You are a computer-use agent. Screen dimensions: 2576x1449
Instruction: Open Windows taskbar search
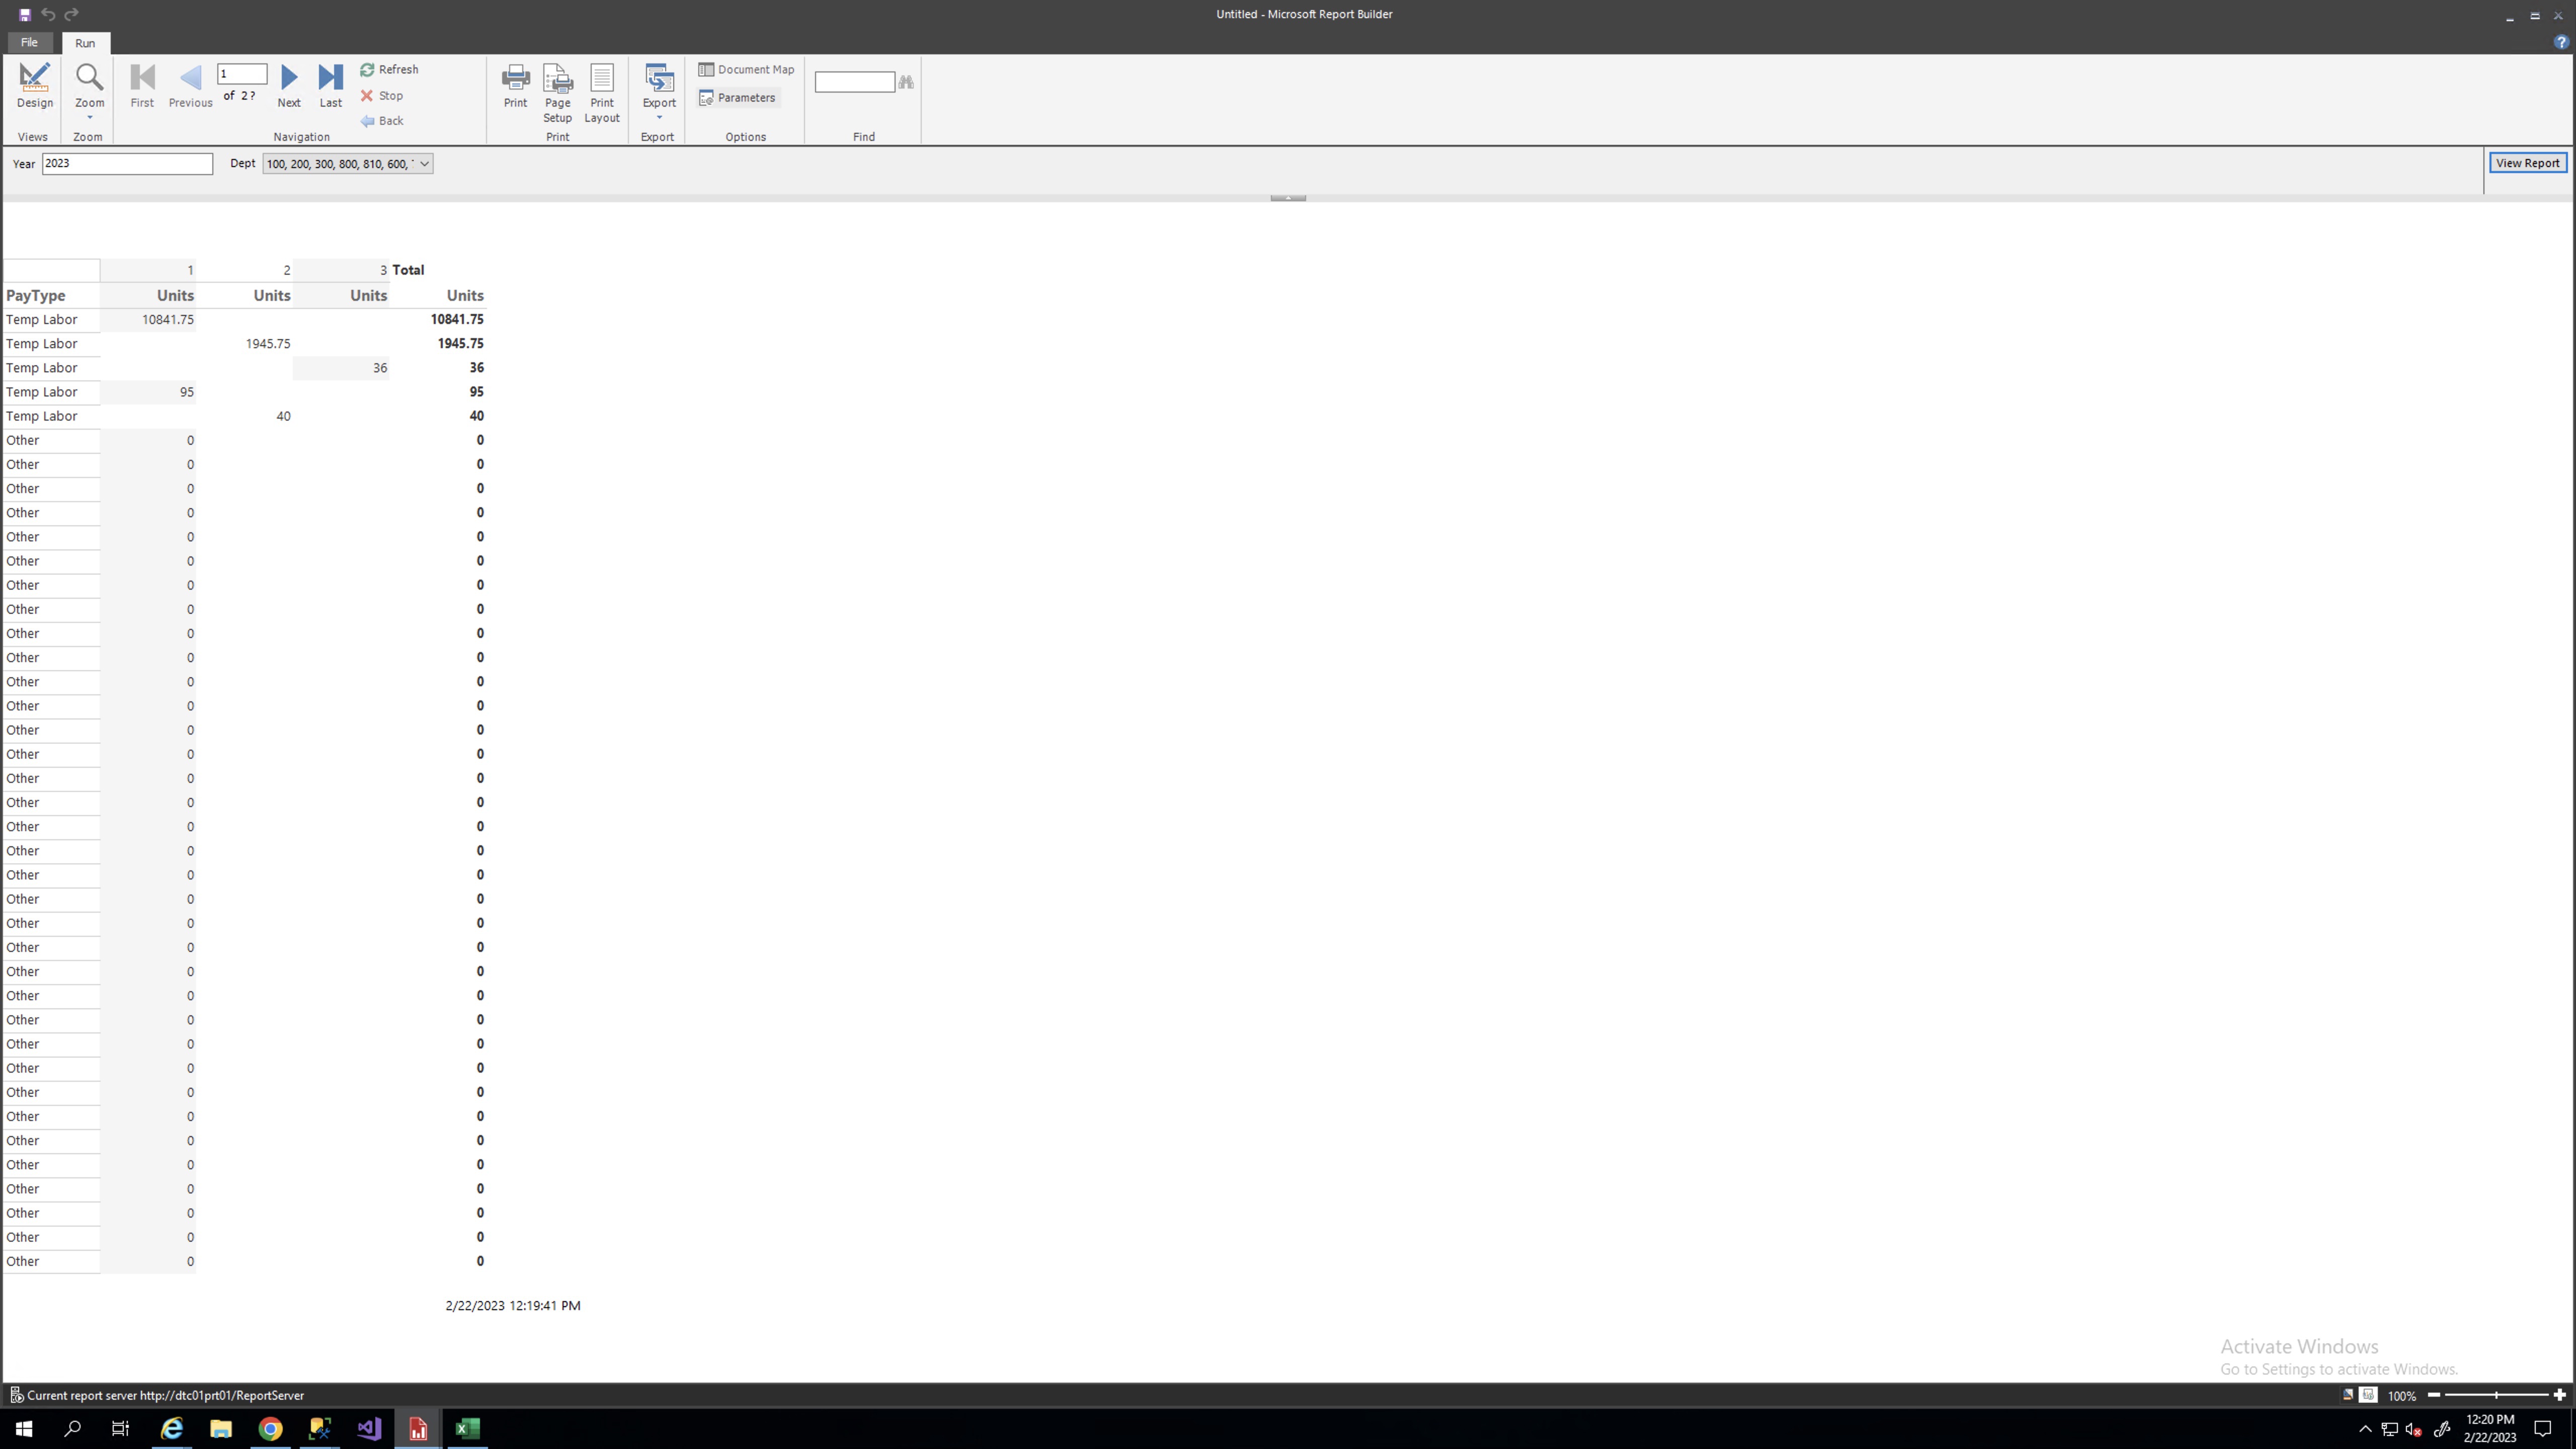pos(72,1428)
